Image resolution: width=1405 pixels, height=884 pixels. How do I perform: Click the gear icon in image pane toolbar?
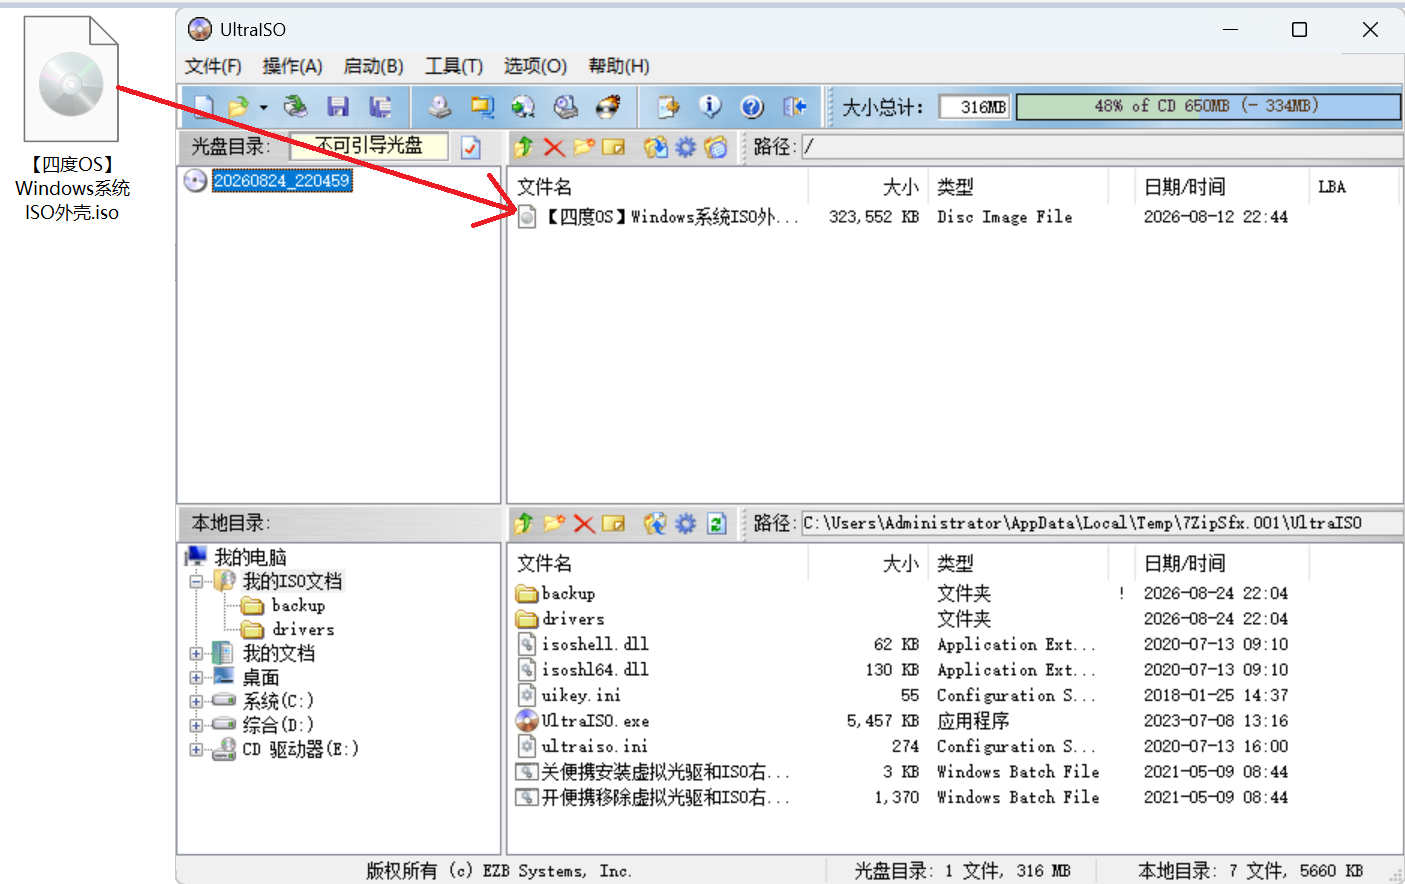[x=685, y=148]
